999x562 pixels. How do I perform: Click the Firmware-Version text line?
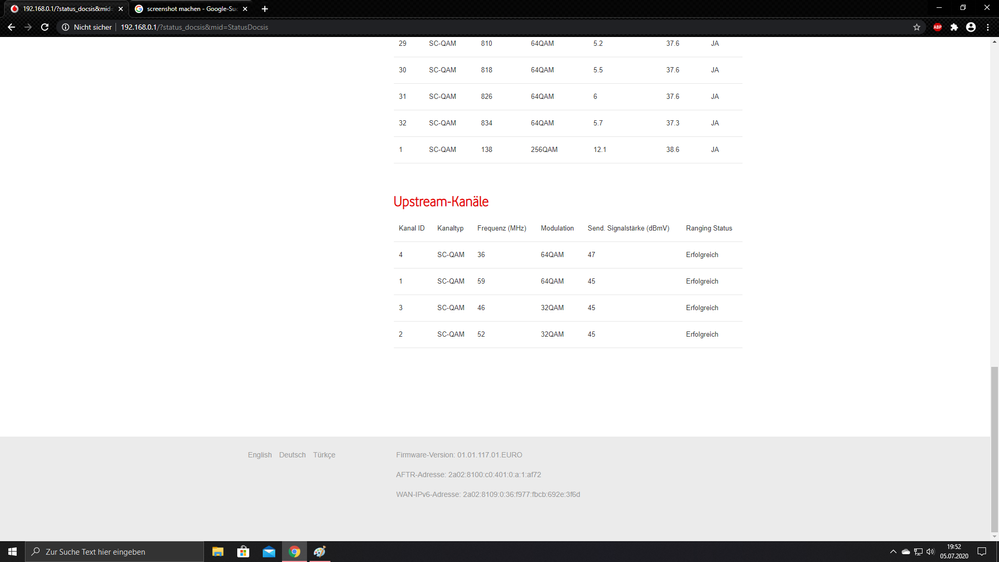point(459,455)
